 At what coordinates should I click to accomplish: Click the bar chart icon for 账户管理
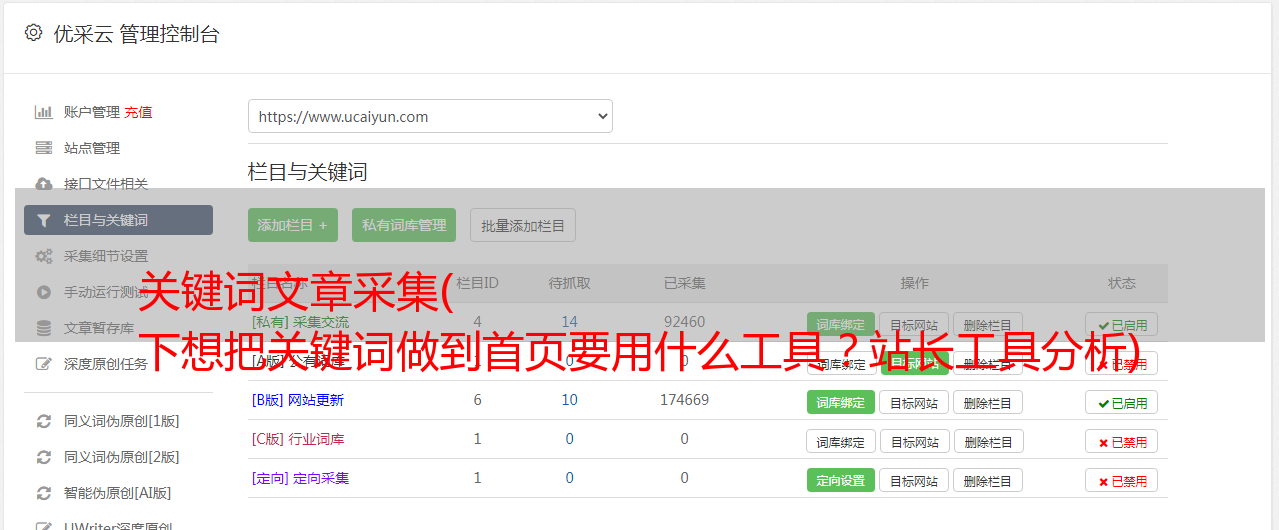(x=43, y=112)
